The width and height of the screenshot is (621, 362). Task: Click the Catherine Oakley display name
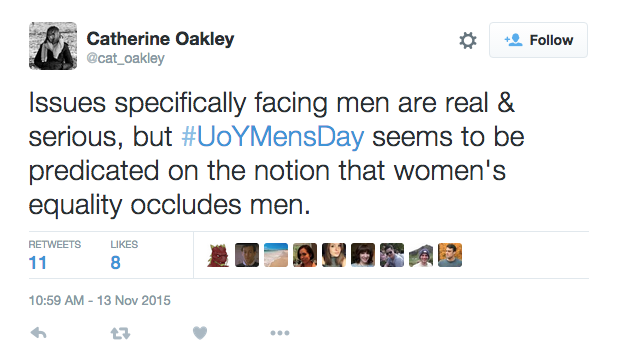coord(160,38)
